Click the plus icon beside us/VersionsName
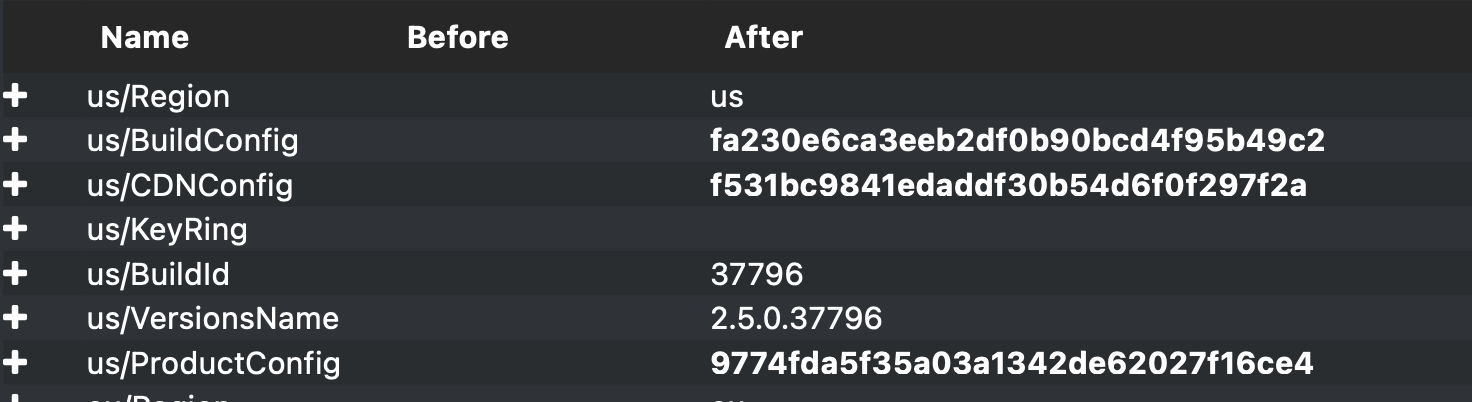Image resolution: width=1472 pixels, height=402 pixels. click(15, 318)
